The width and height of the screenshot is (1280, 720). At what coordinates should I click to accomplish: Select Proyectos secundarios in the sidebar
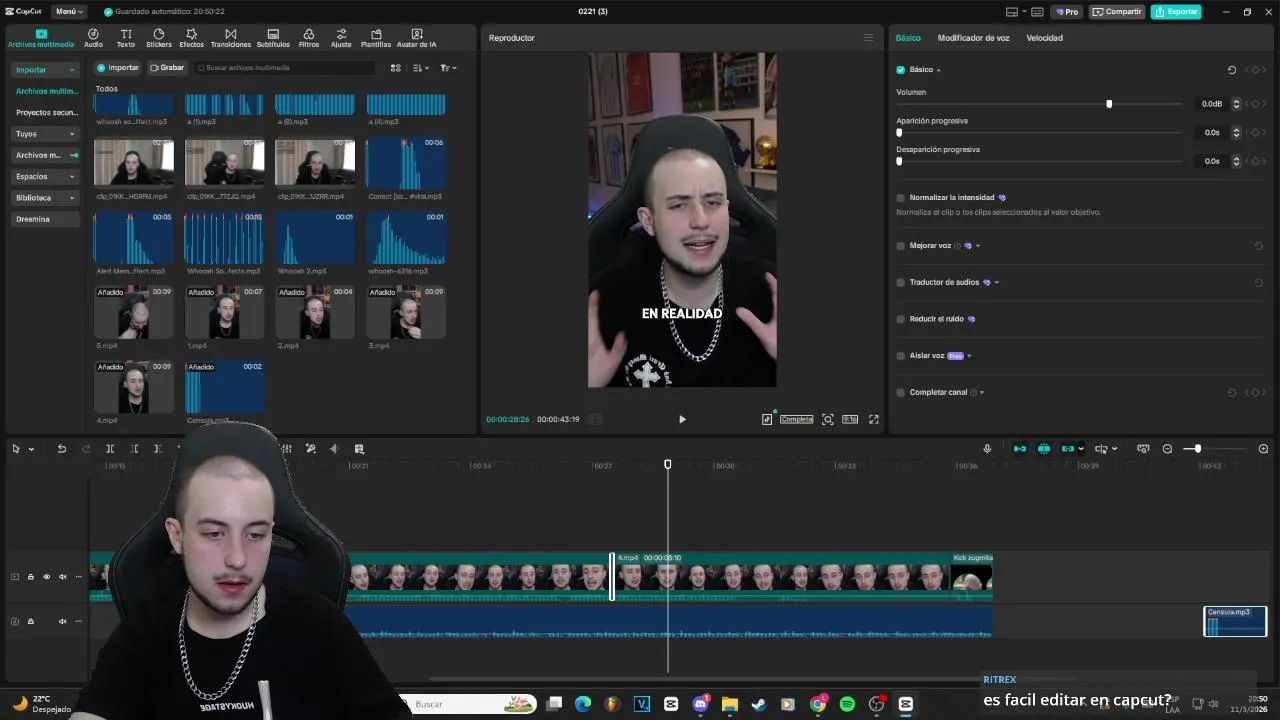click(x=46, y=113)
